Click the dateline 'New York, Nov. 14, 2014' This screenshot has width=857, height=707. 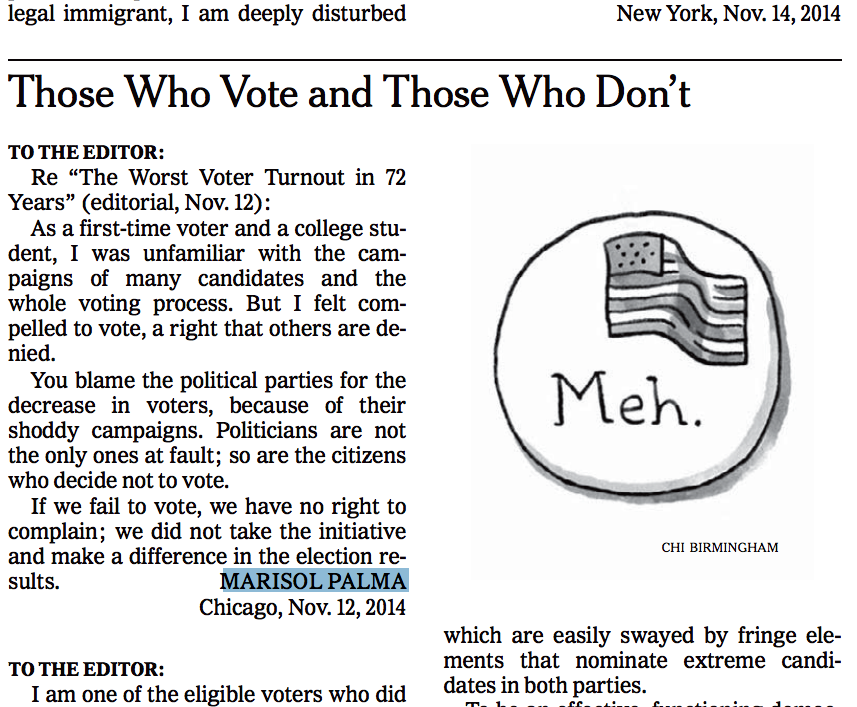[729, 13]
